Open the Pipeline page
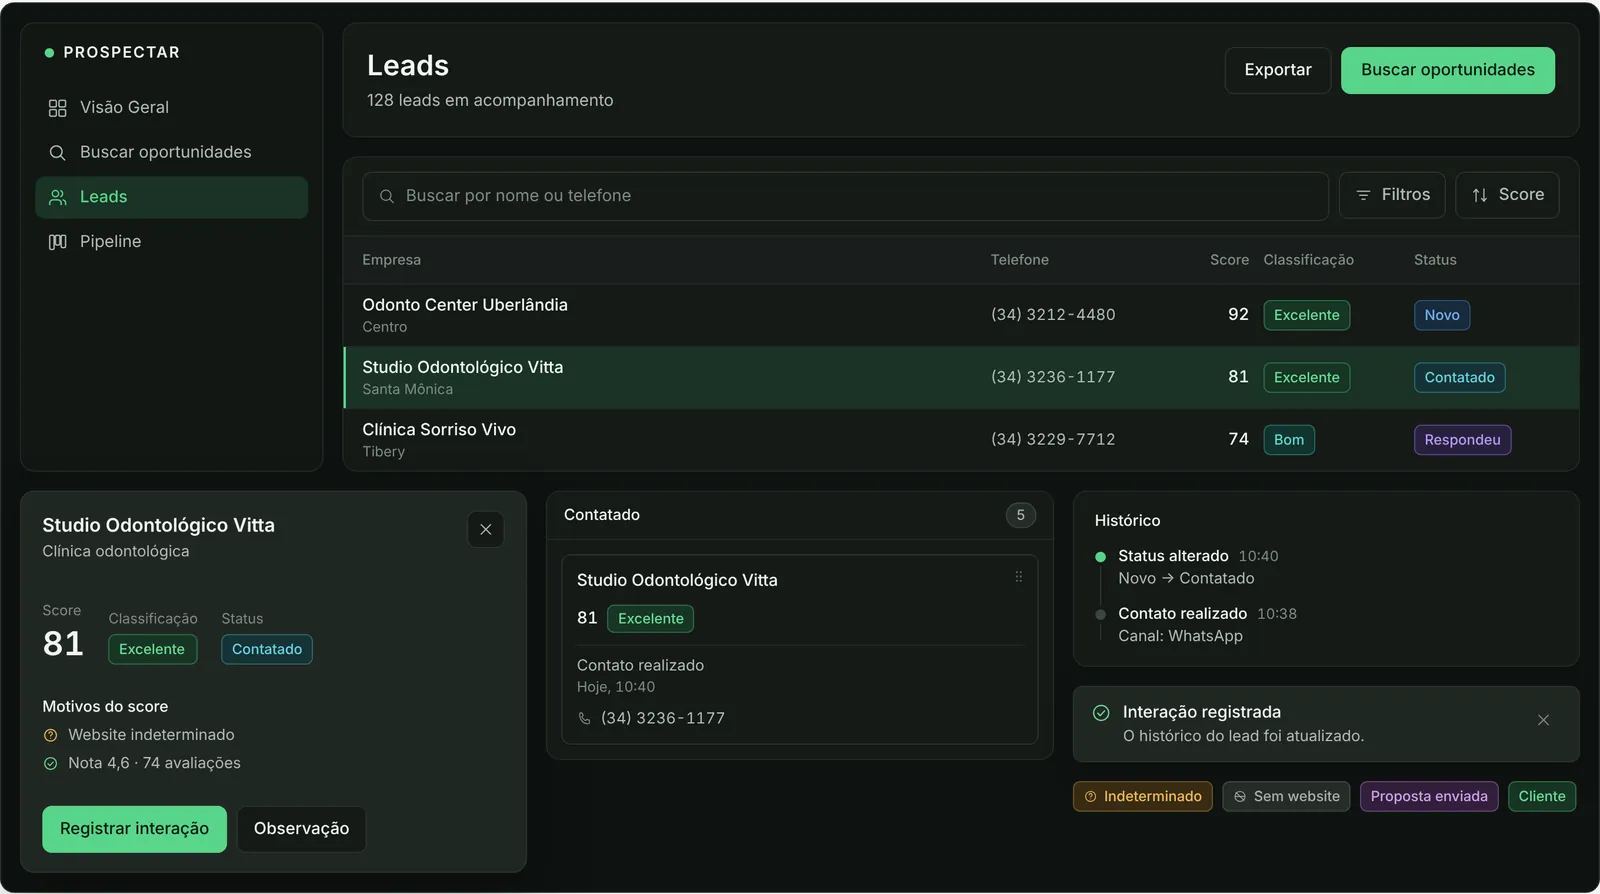Image resolution: width=1600 pixels, height=894 pixels. (171, 242)
